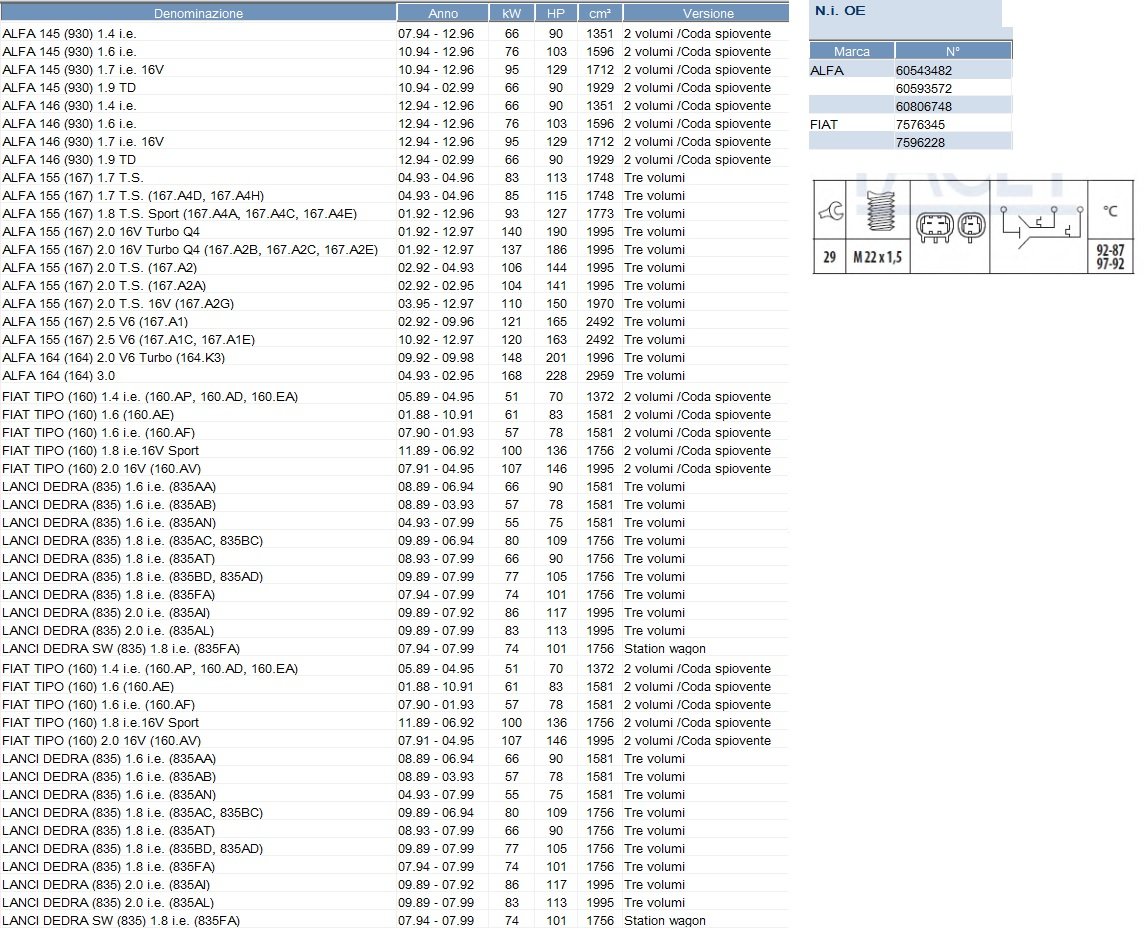The width and height of the screenshot is (1145, 935).
Task: Select row ALFA 145 (930) 1.6 i.e.
Action: tap(394, 52)
